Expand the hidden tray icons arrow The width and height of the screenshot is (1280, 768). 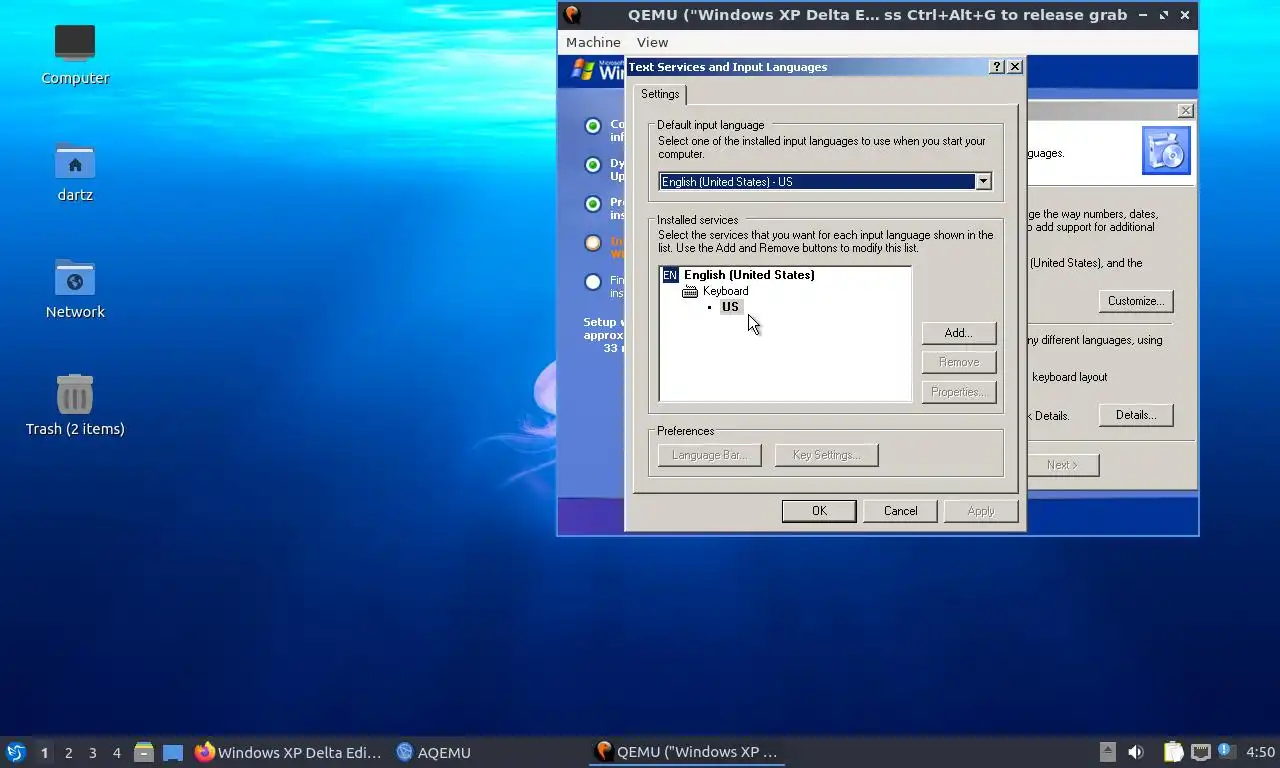pyautogui.click(x=1107, y=752)
